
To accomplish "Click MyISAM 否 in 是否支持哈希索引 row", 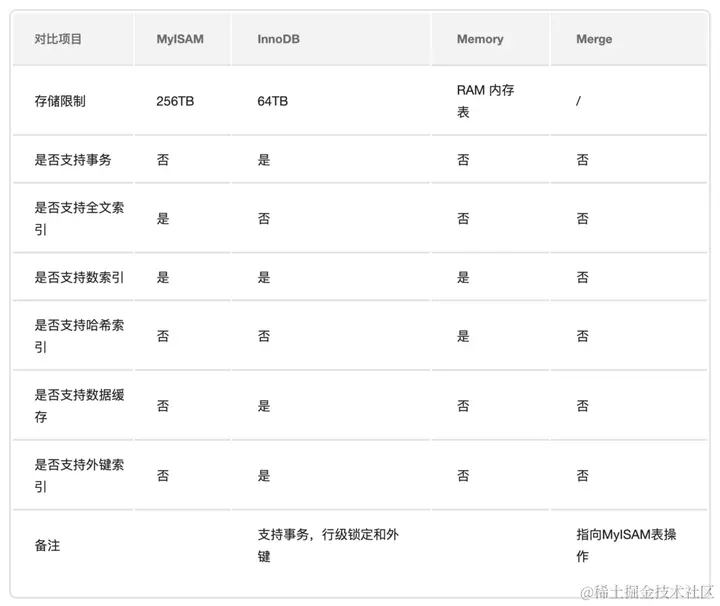I will (x=163, y=336).
